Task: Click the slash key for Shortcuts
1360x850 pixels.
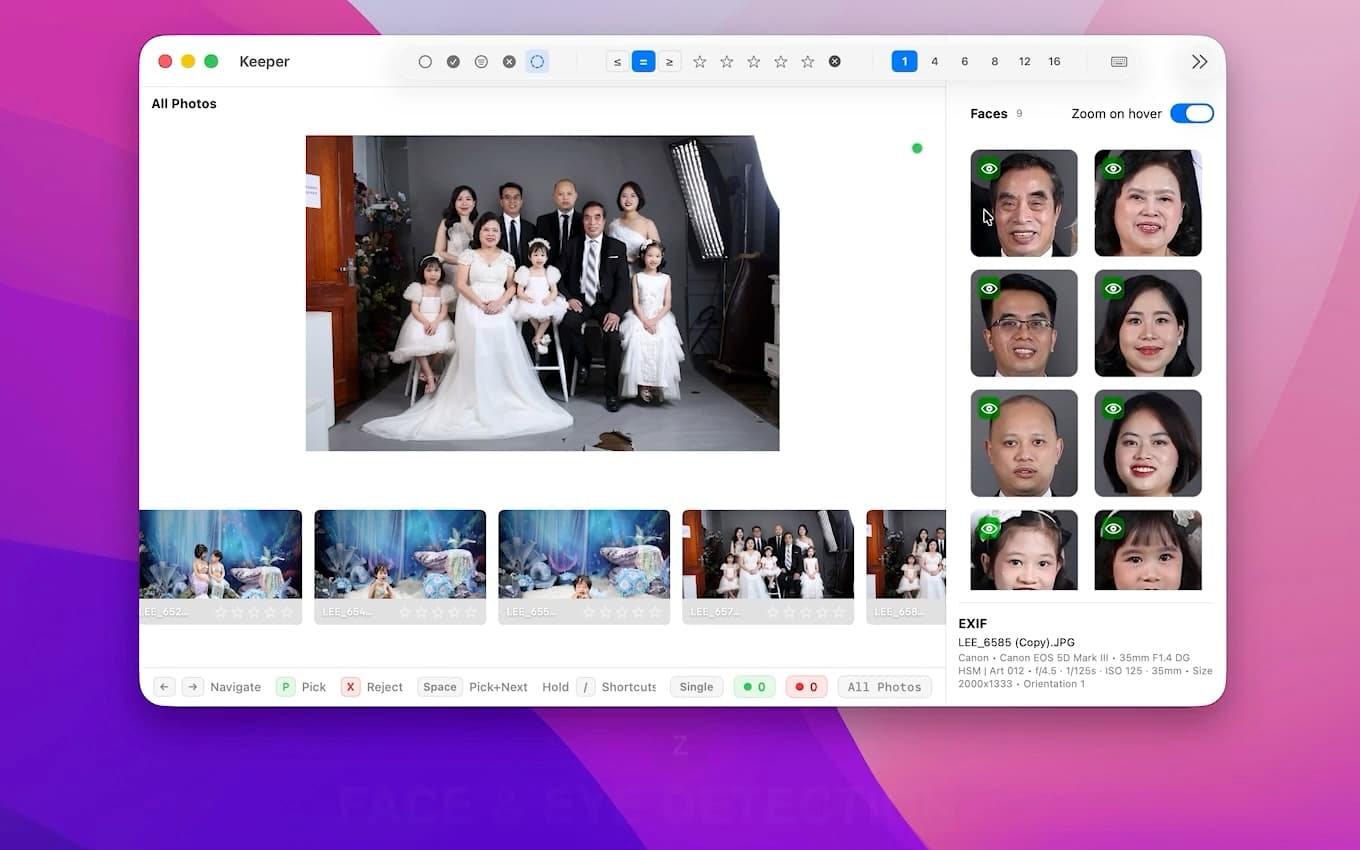Action: pyautogui.click(x=586, y=687)
